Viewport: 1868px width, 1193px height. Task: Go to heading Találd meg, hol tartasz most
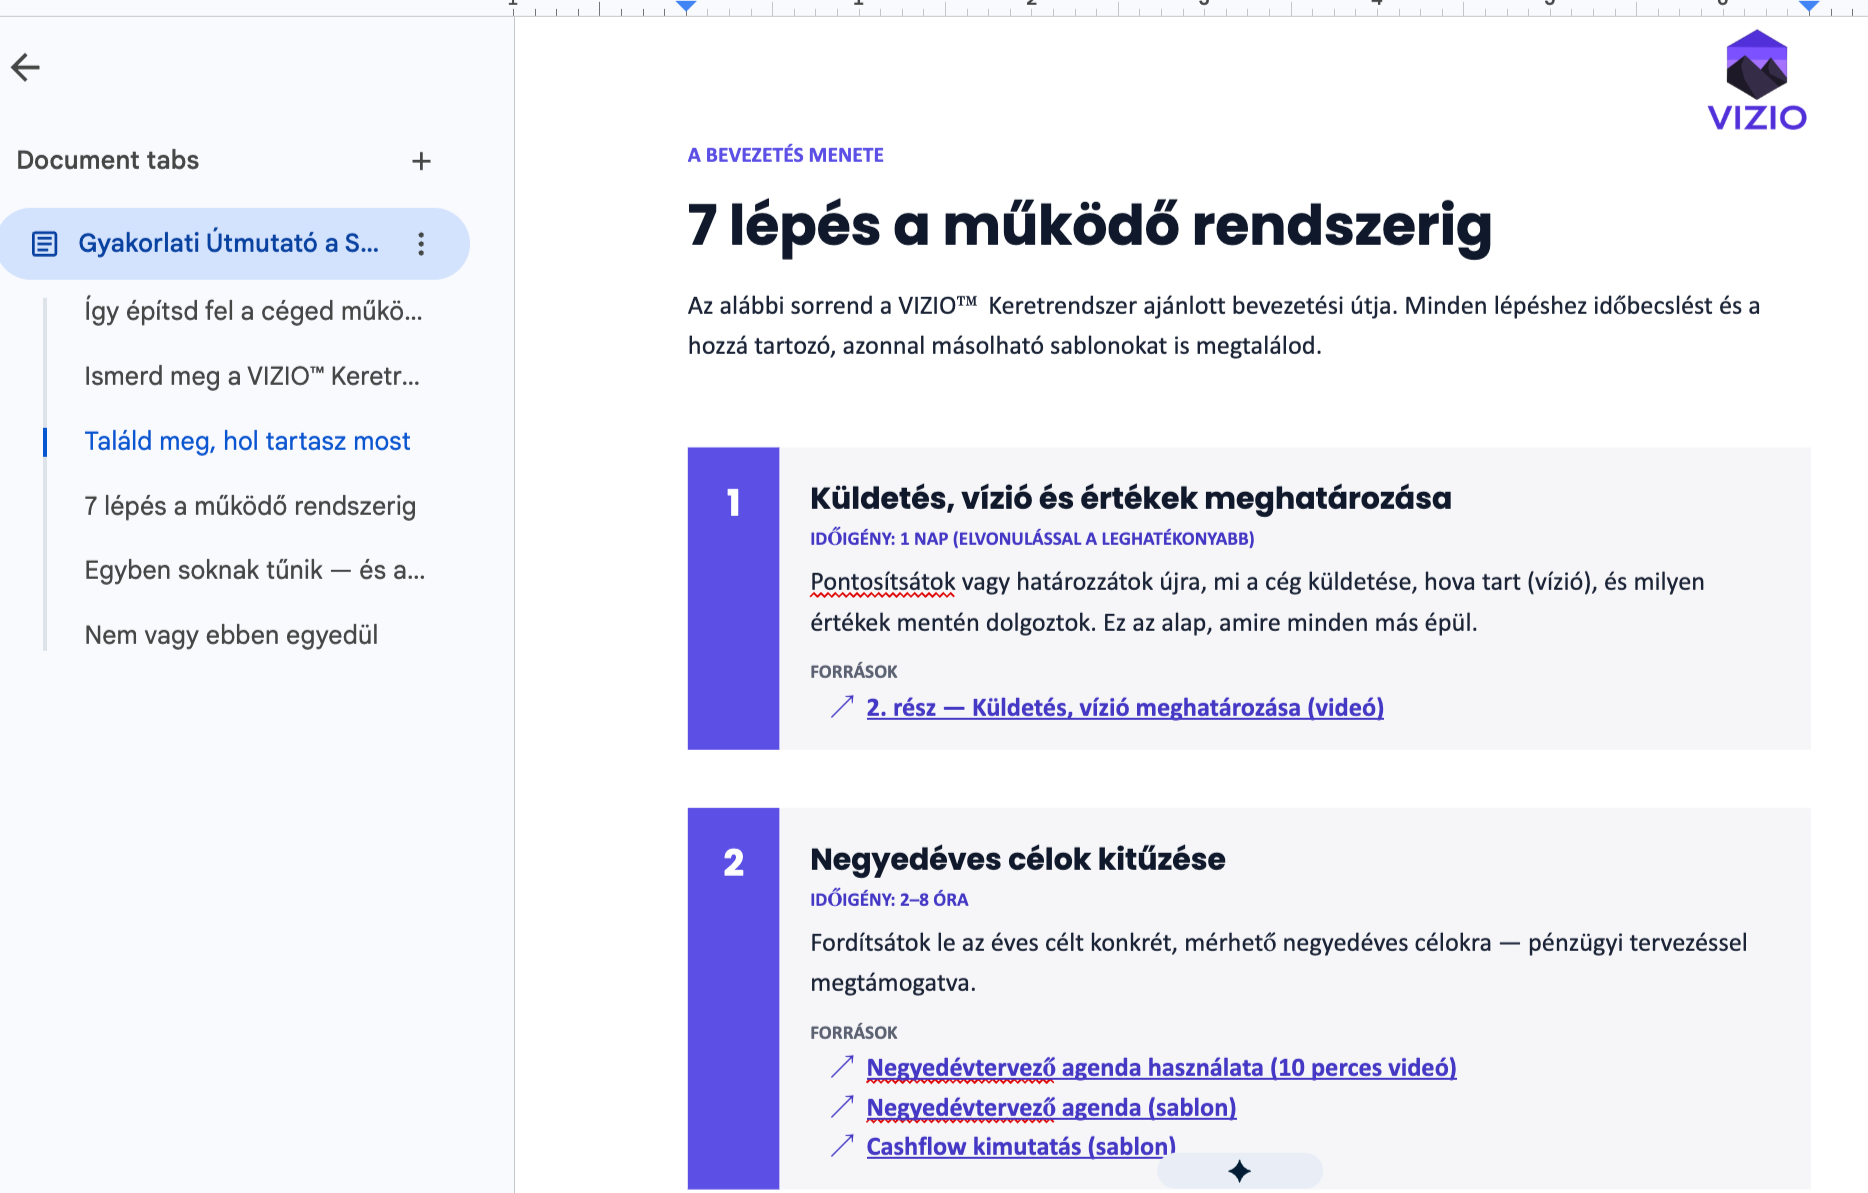click(x=247, y=441)
